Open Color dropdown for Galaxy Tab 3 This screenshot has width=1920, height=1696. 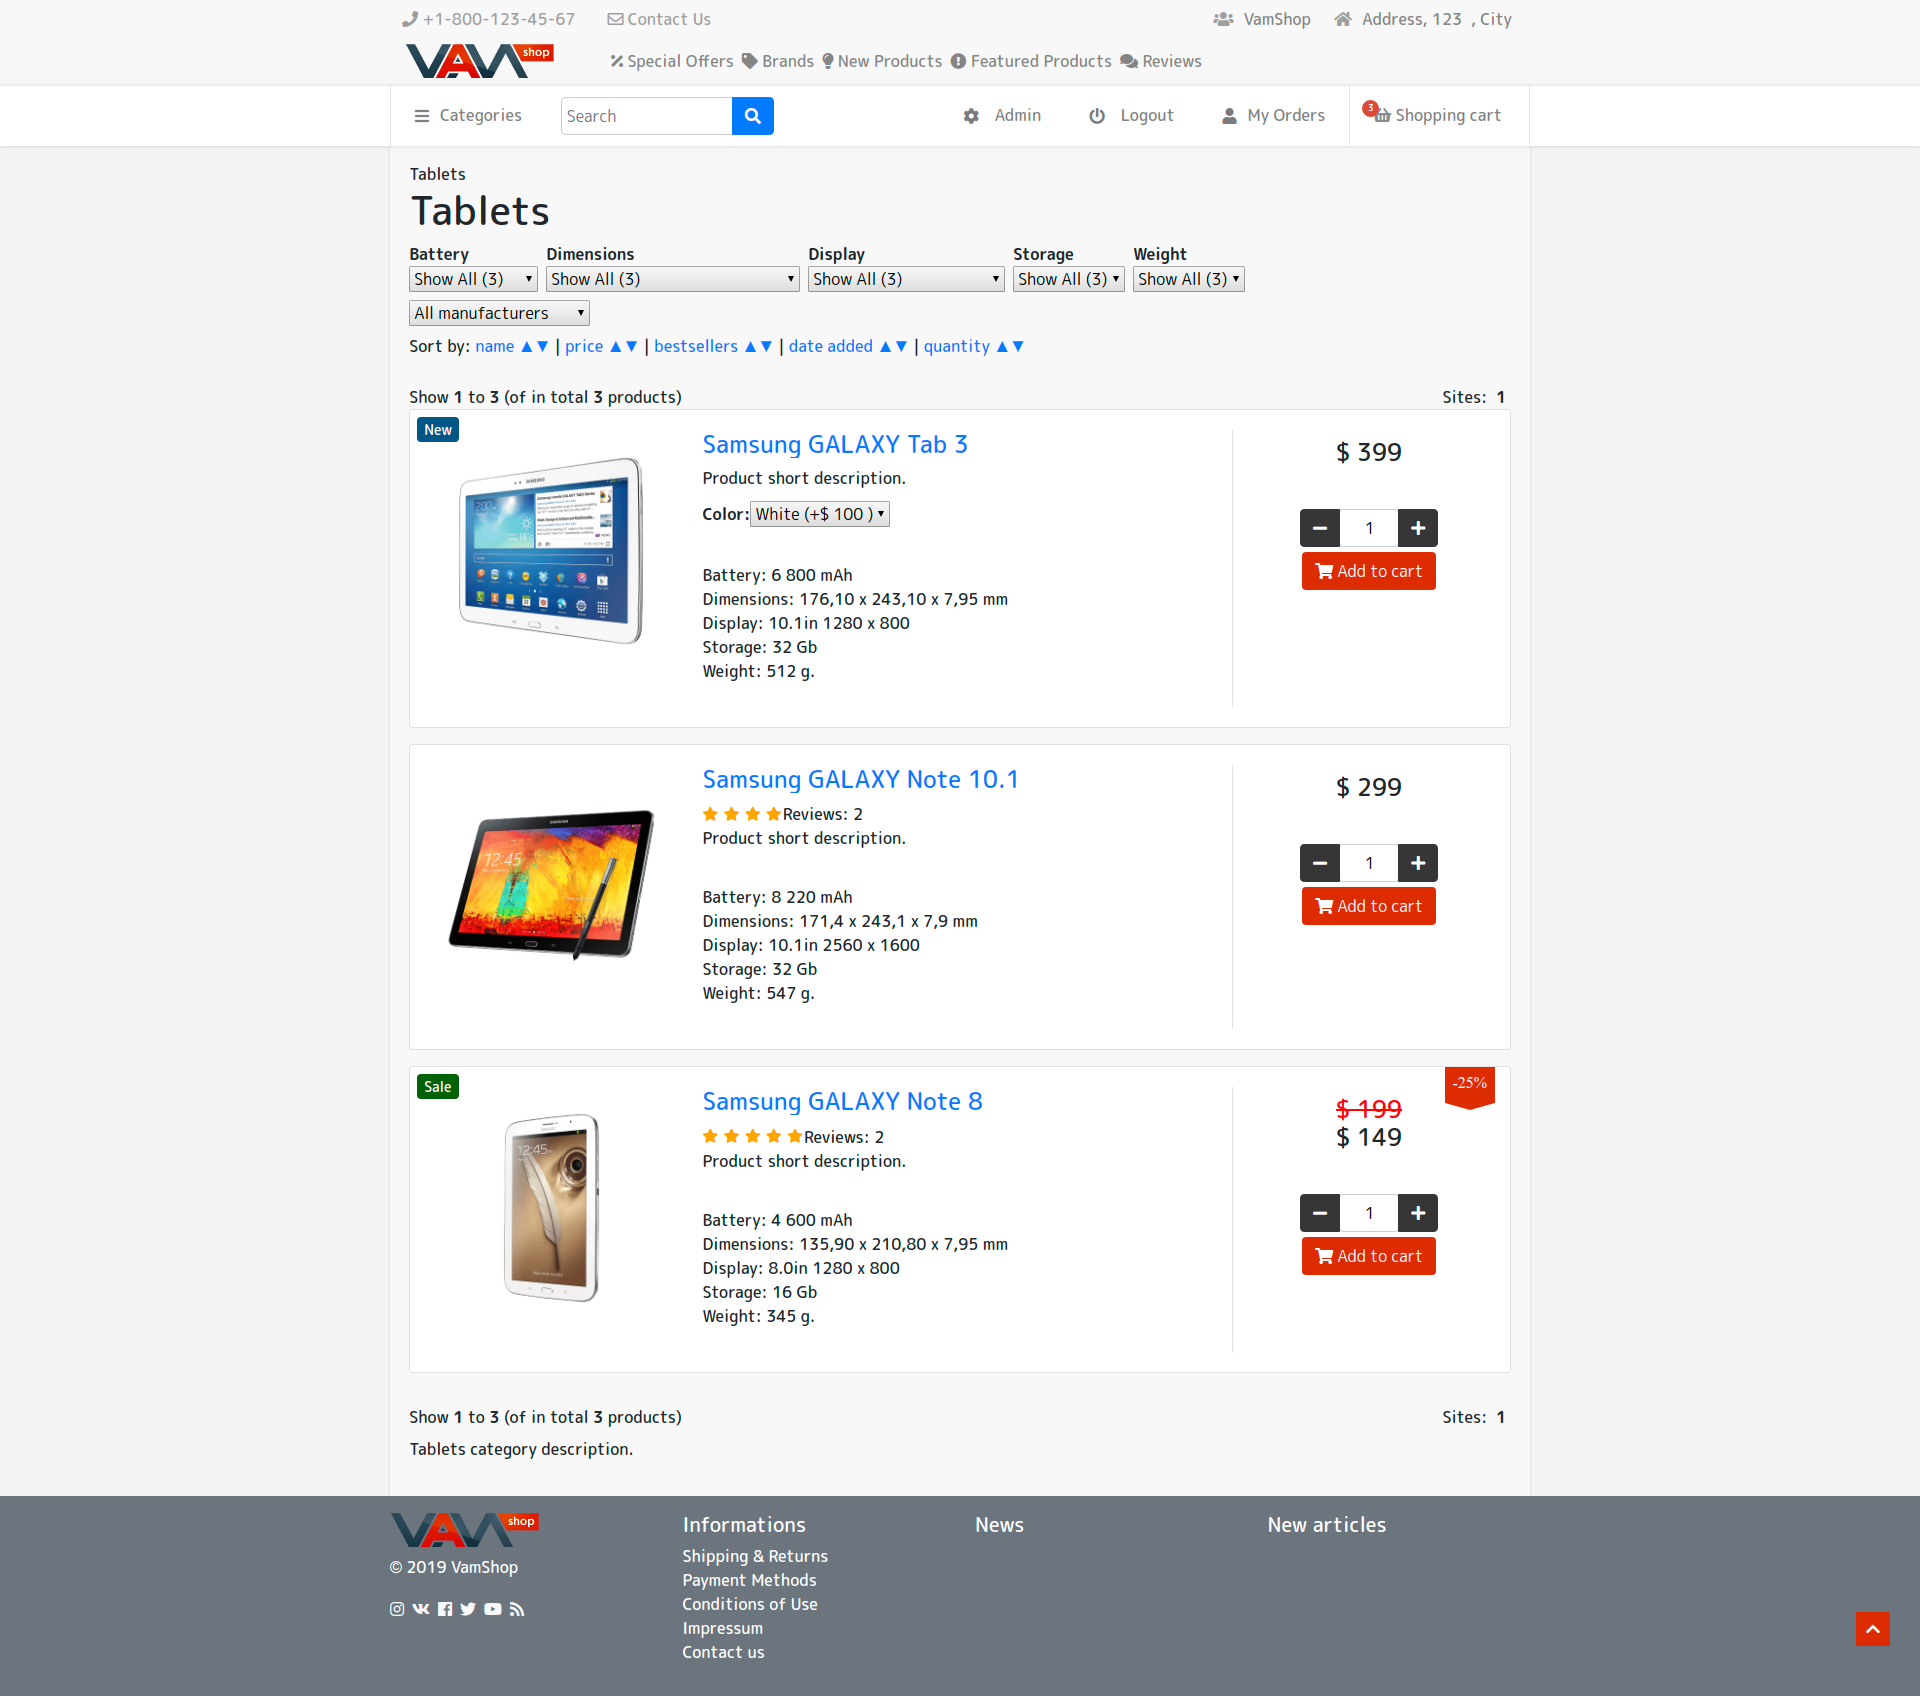819,514
